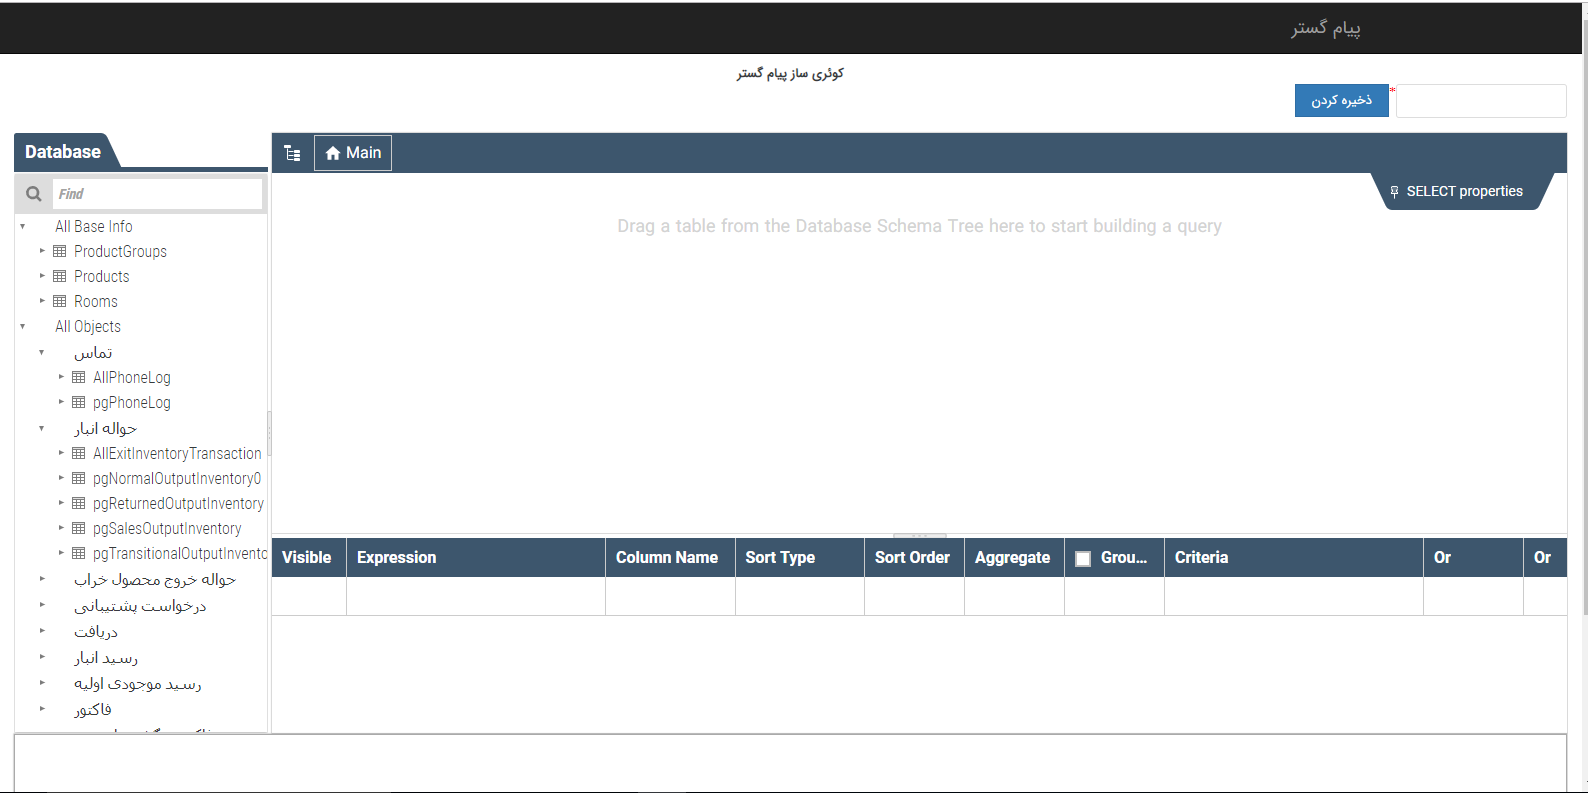Click the magnifier search icon in Database panel
Image resolution: width=1588 pixels, height=793 pixels.
coord(34,194)
